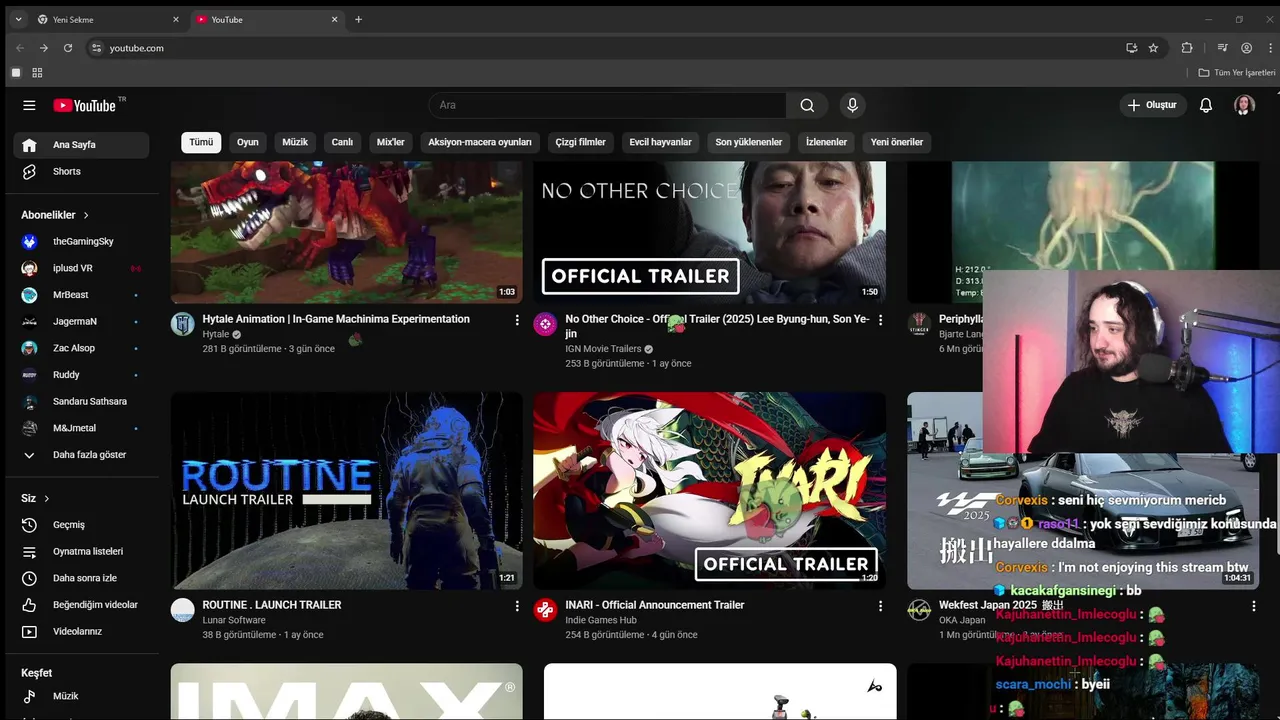Screen dimensions: 1280x720
Task: Select the Tümü filter chip
Action: (201, 142)
